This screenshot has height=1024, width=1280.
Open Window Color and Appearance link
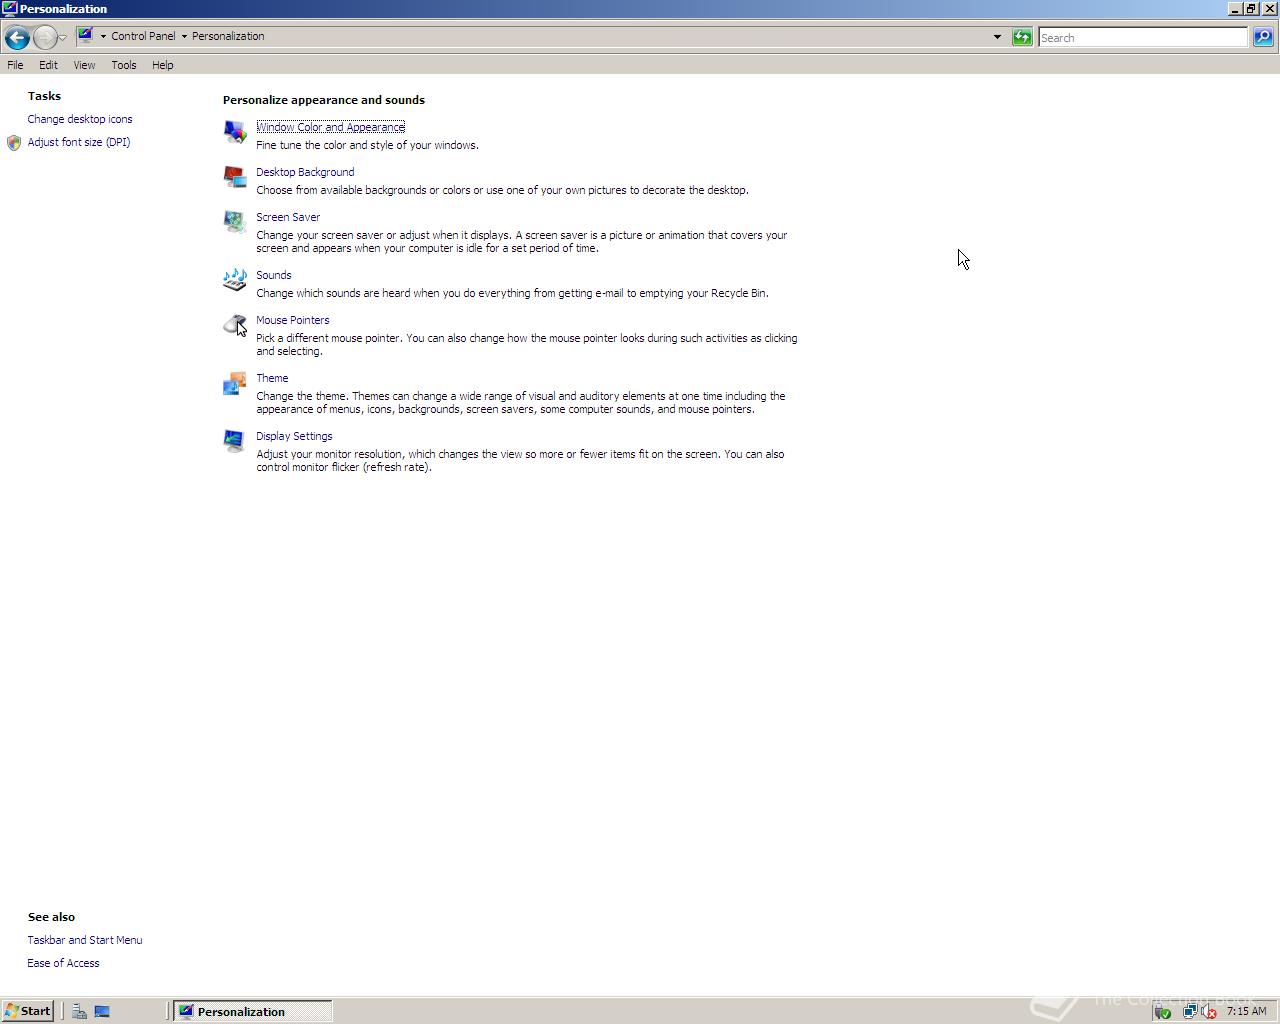pos(330,127)
